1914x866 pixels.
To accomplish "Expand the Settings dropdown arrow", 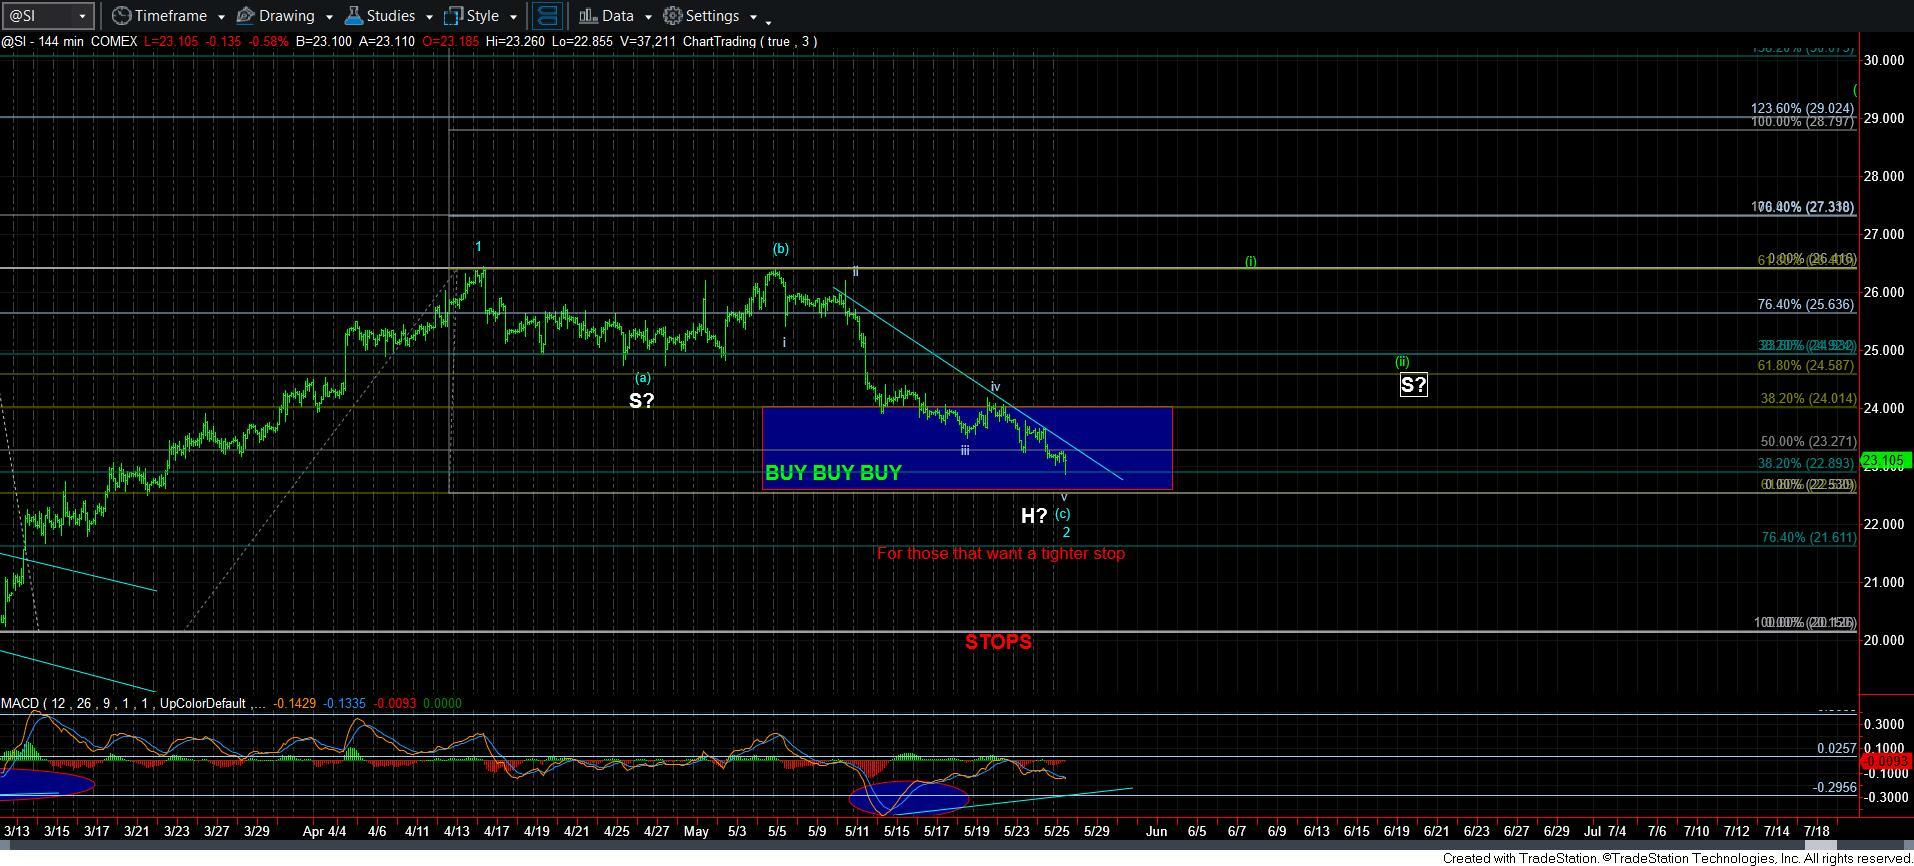I will (753, 17).
